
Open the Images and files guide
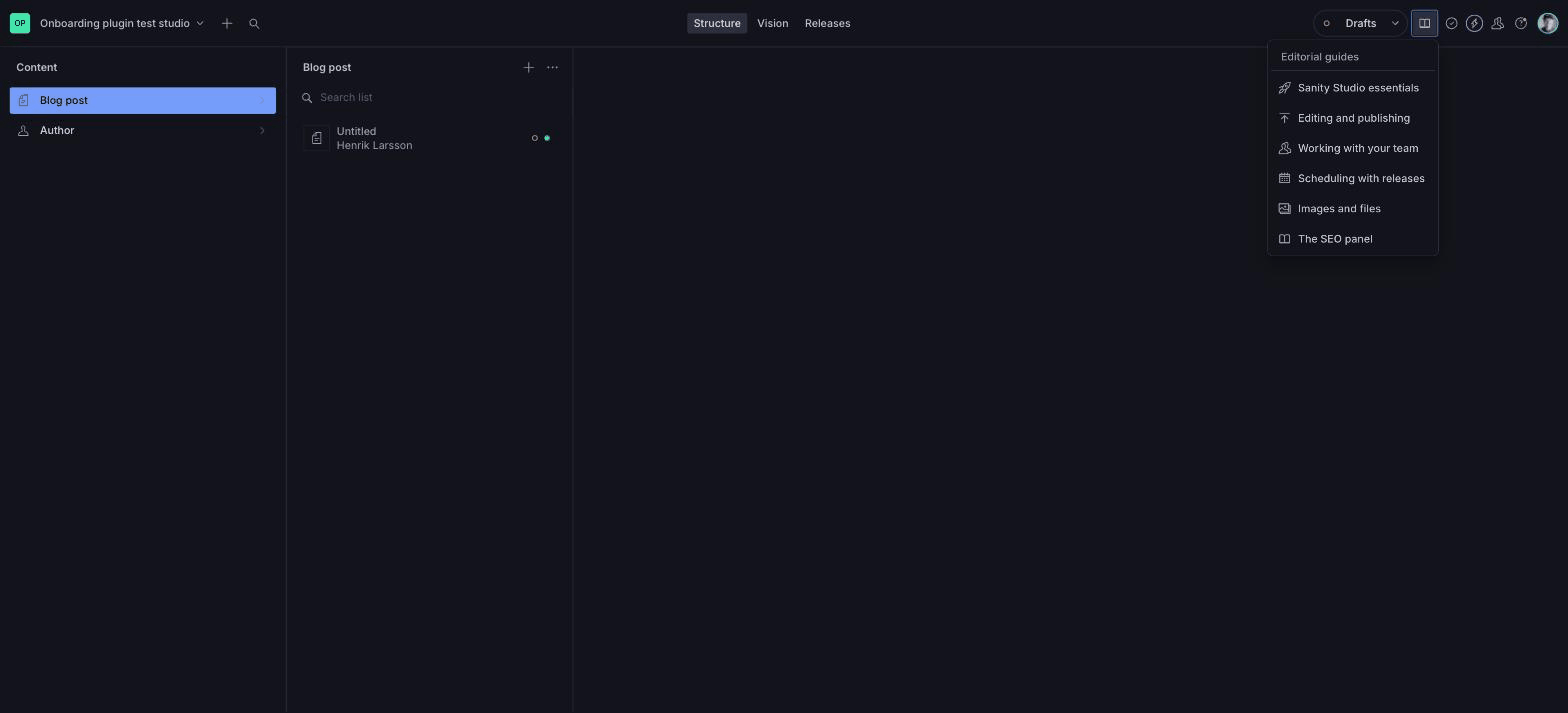point(1353,208)
